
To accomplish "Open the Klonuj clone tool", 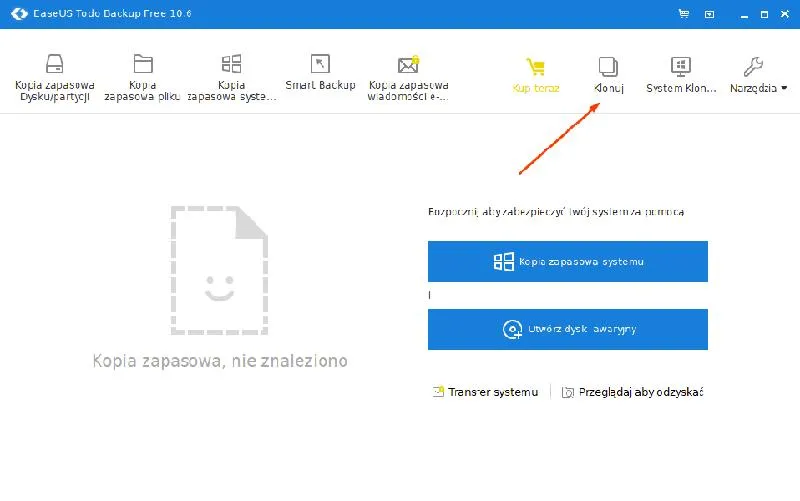I will pyautogui.click(x=609, y=75).
